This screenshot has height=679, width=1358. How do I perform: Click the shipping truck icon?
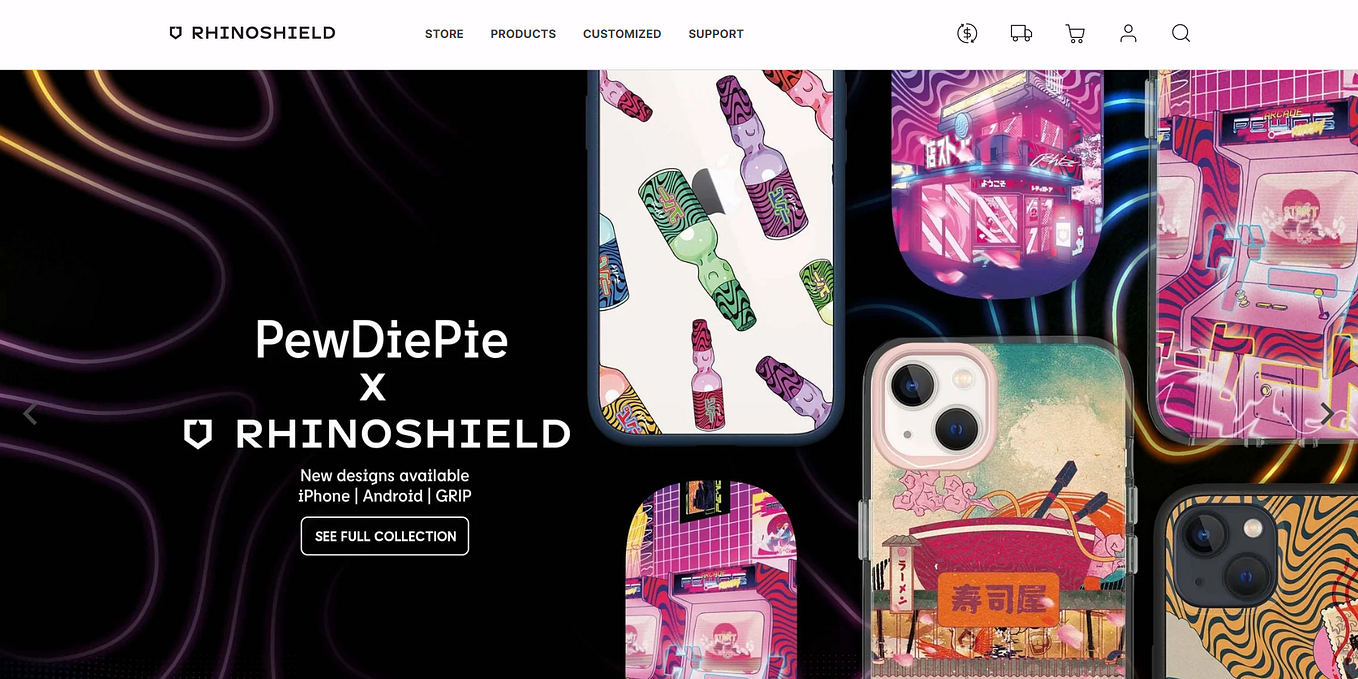click(1021, 33)
